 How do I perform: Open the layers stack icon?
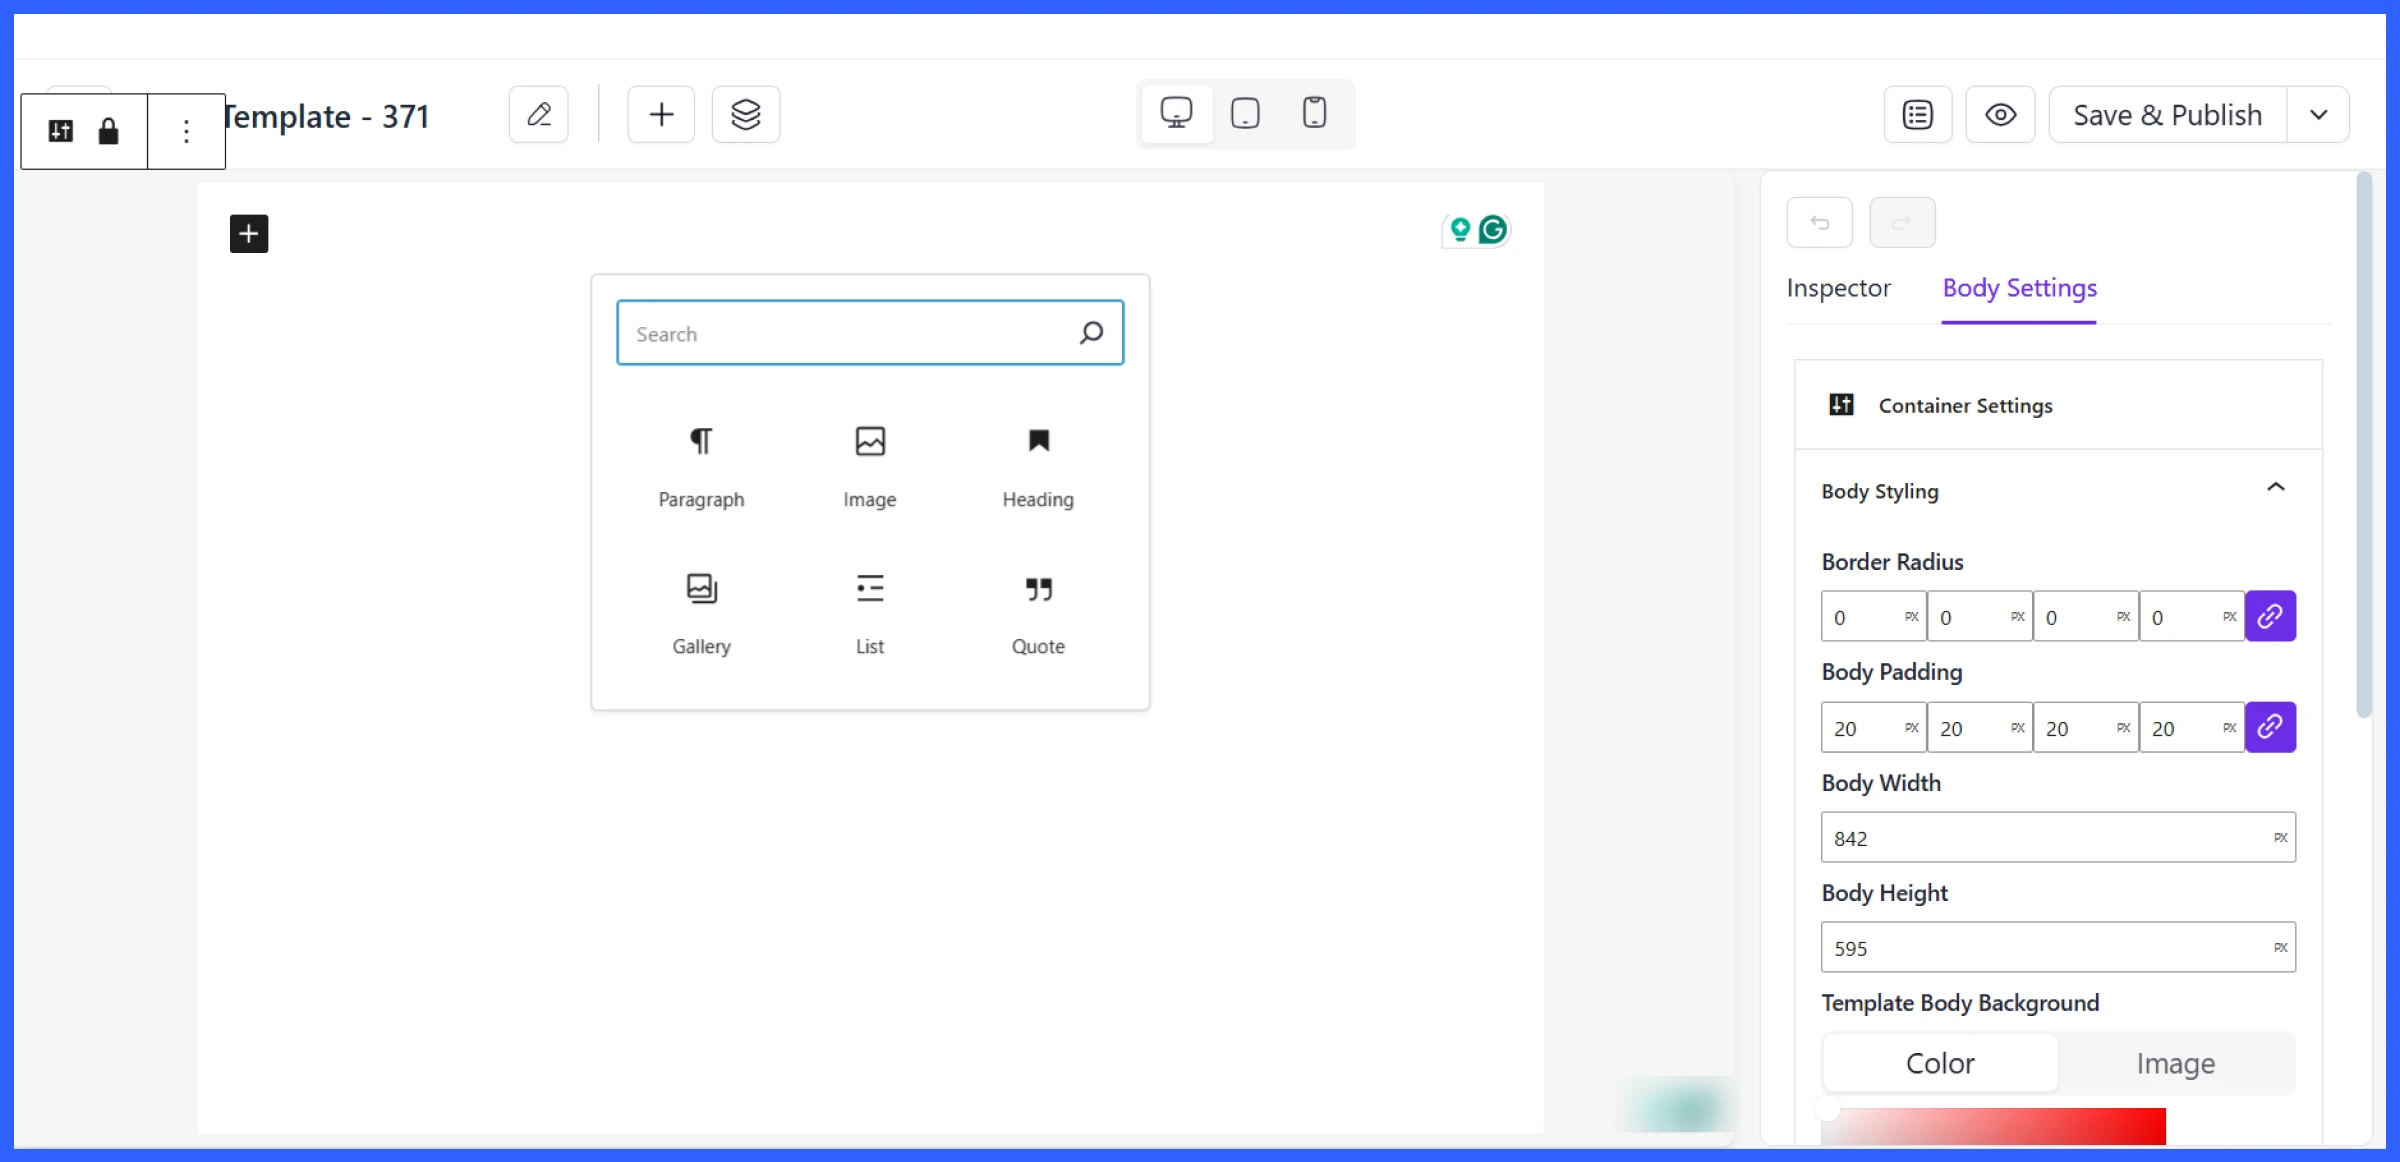(746, 115)
